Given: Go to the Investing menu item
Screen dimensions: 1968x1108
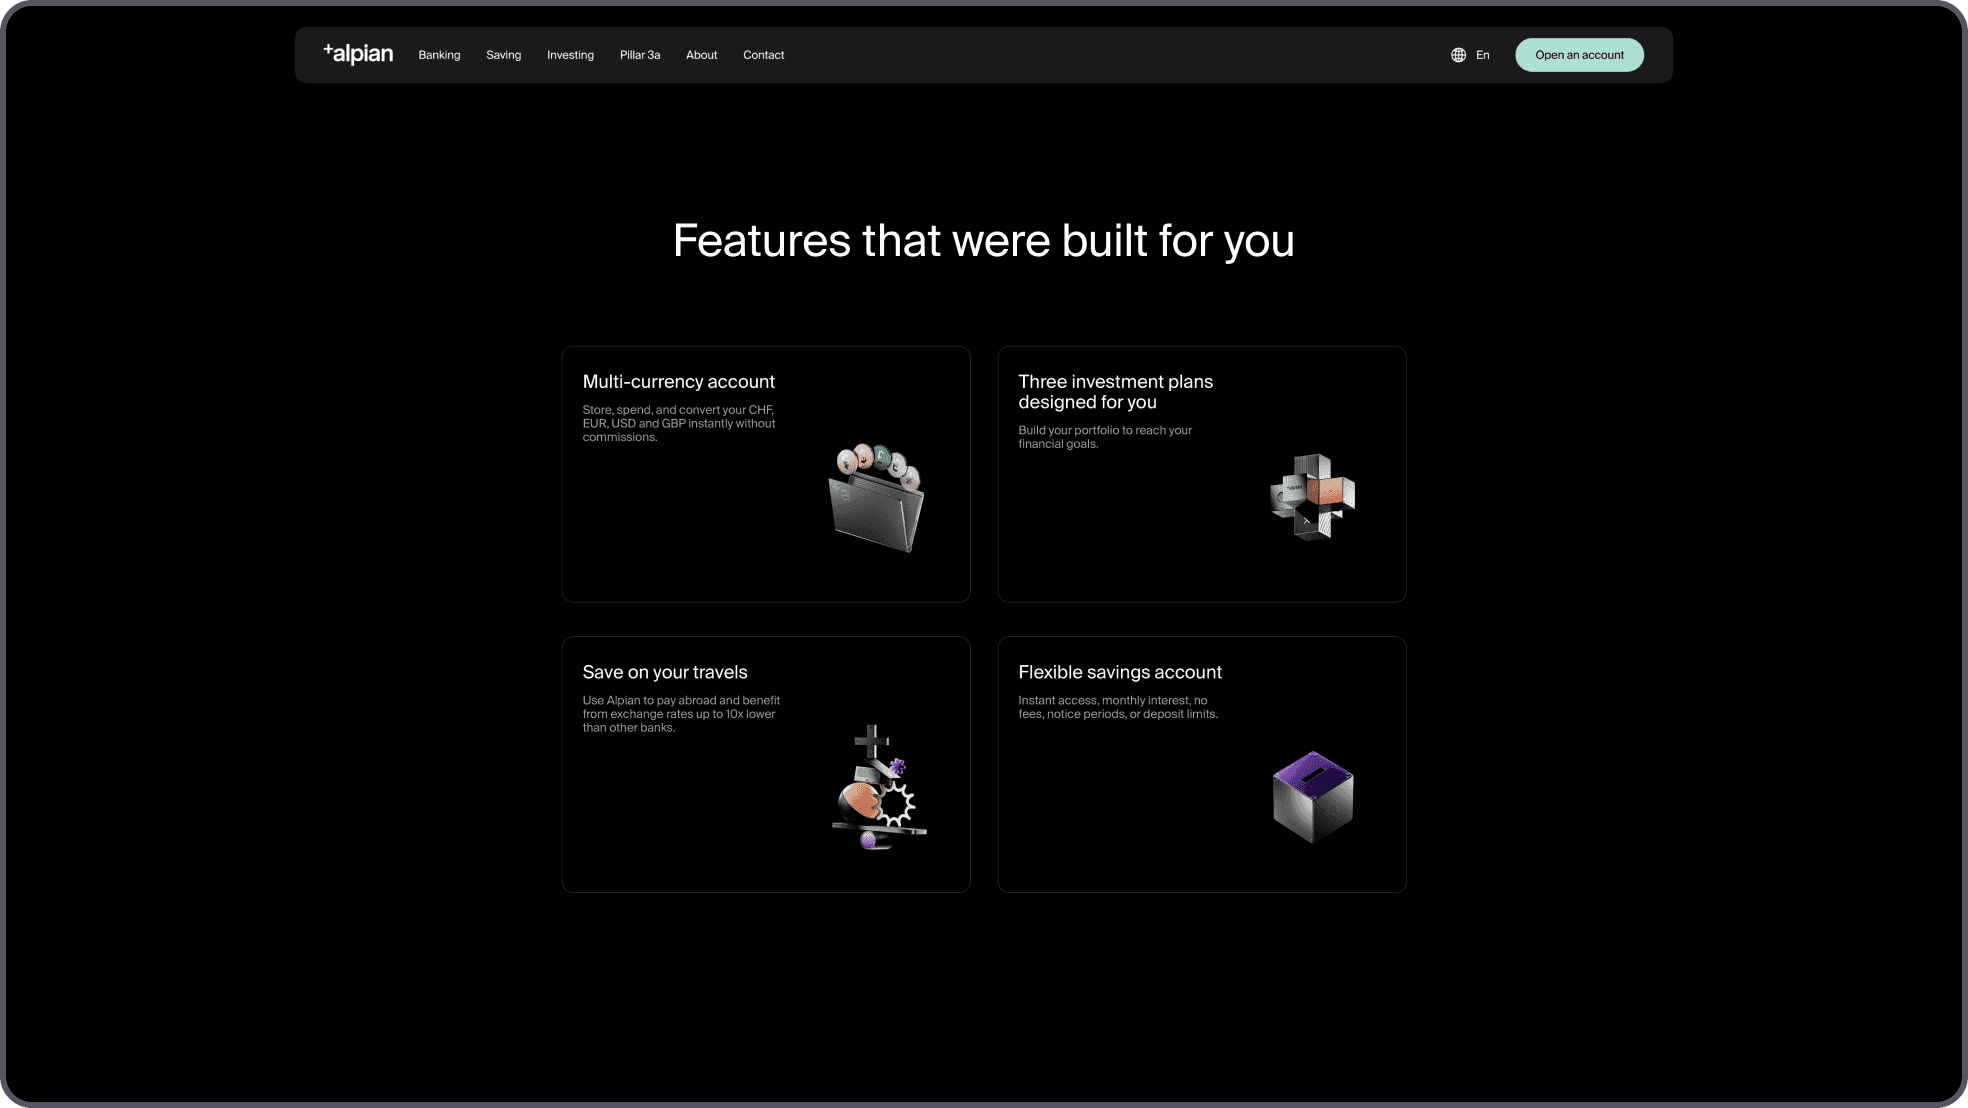Looking at the screenshot, I should (x=570, y=55).
